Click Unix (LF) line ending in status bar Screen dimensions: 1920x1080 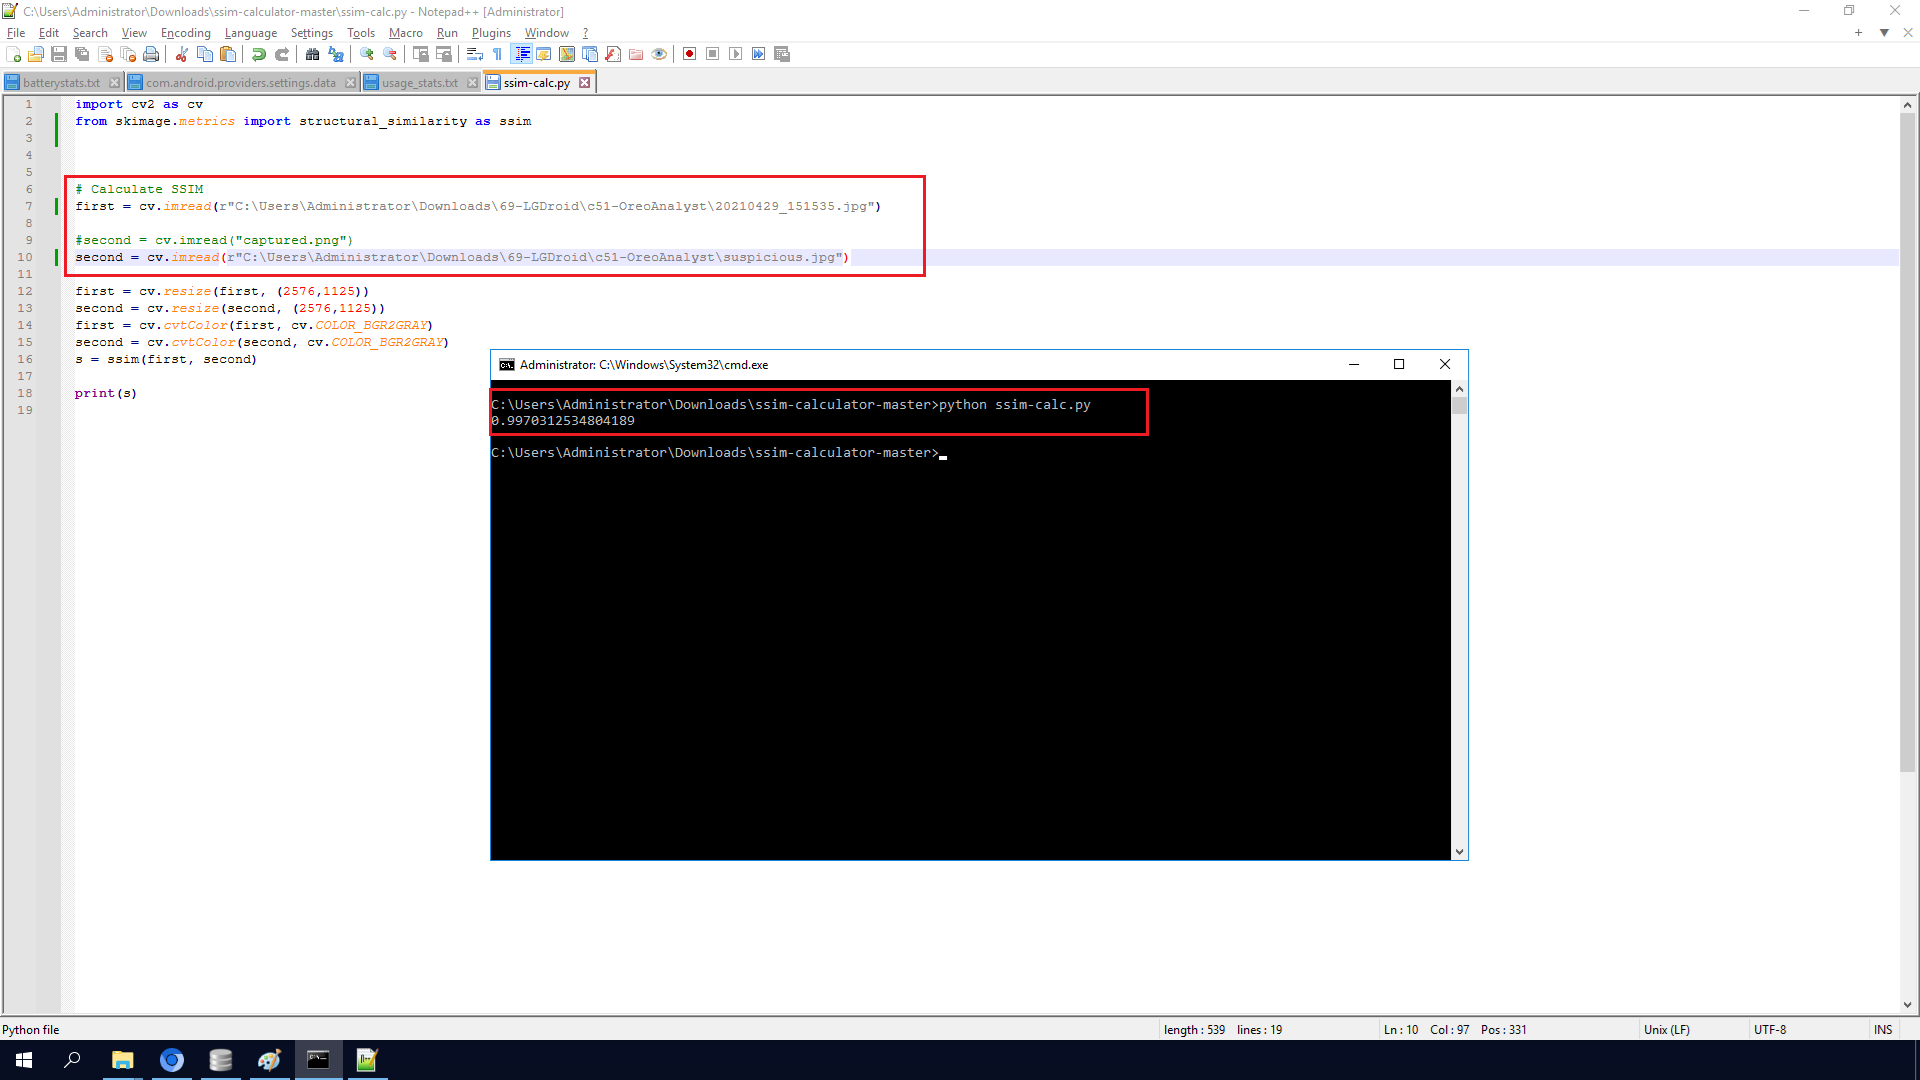click(1666, 1029)
